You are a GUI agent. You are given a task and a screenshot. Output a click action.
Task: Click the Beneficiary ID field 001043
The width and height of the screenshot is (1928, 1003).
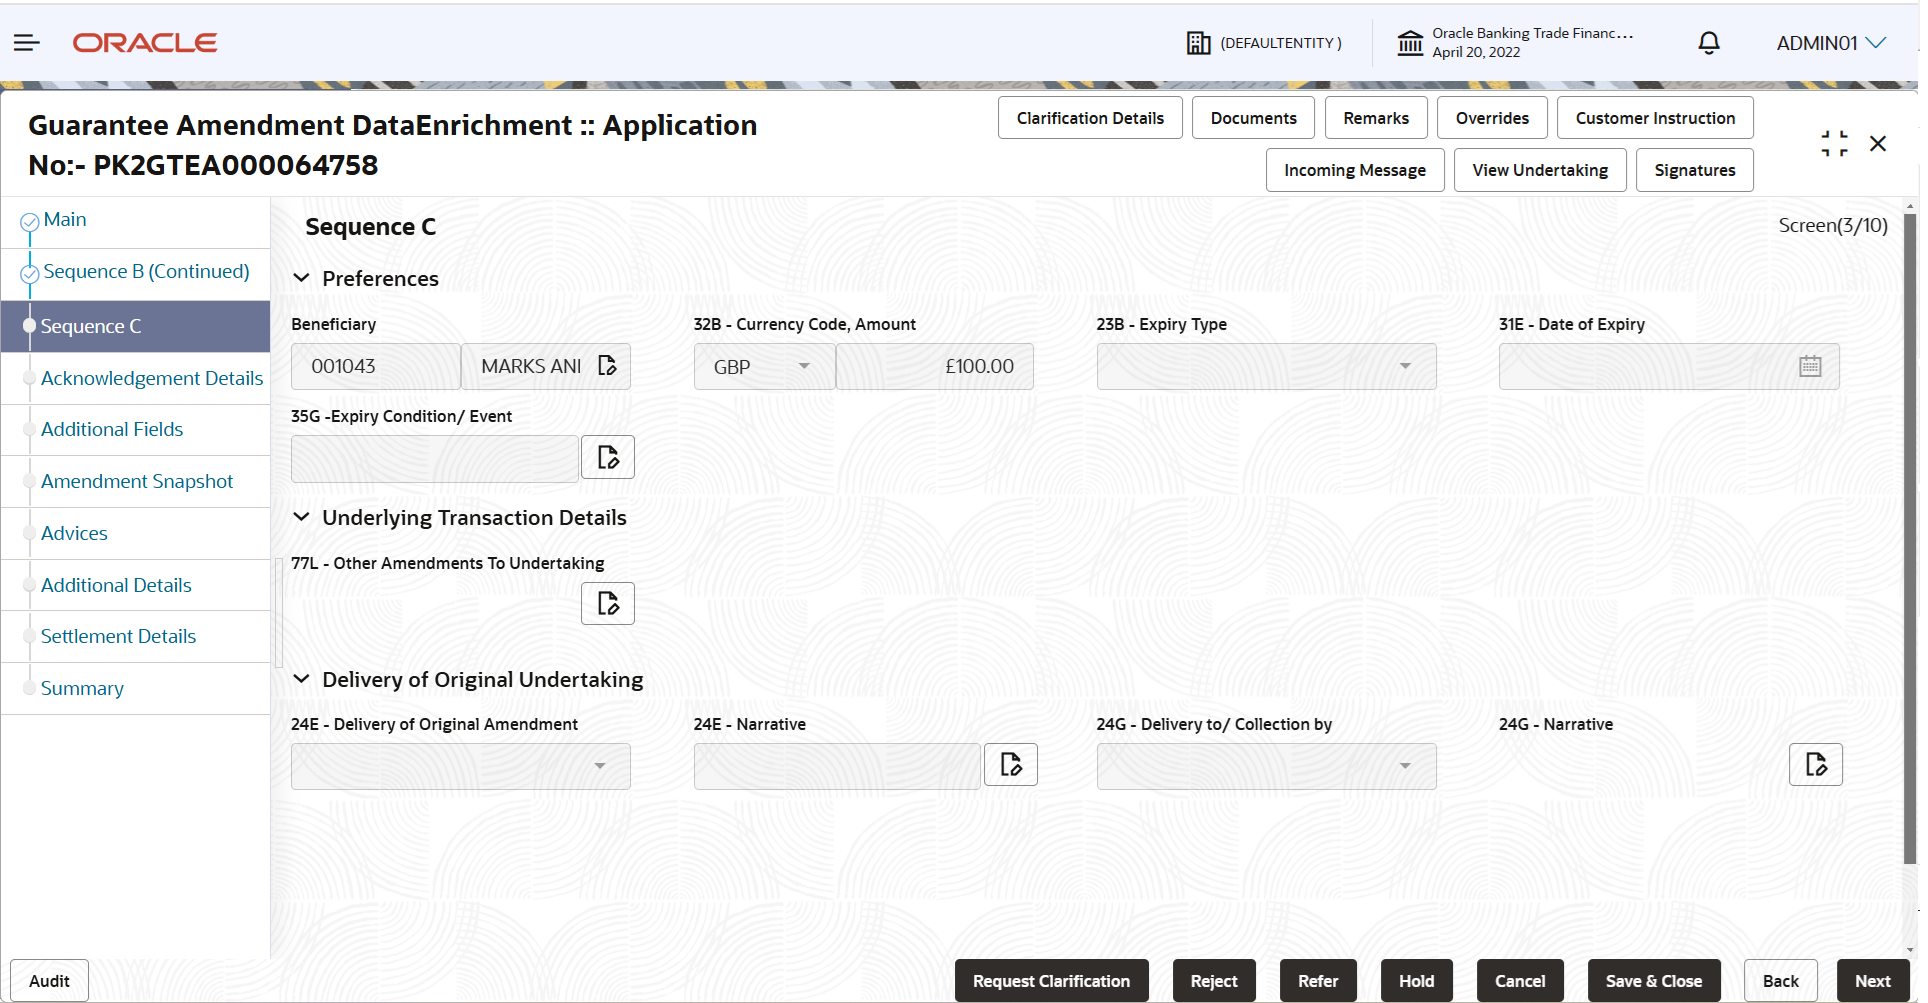point(376,367)
